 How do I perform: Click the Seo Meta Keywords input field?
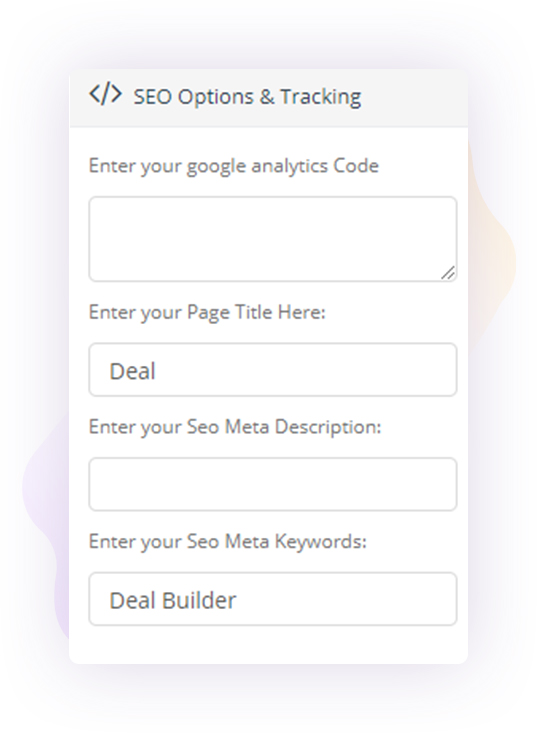[272, 599]
